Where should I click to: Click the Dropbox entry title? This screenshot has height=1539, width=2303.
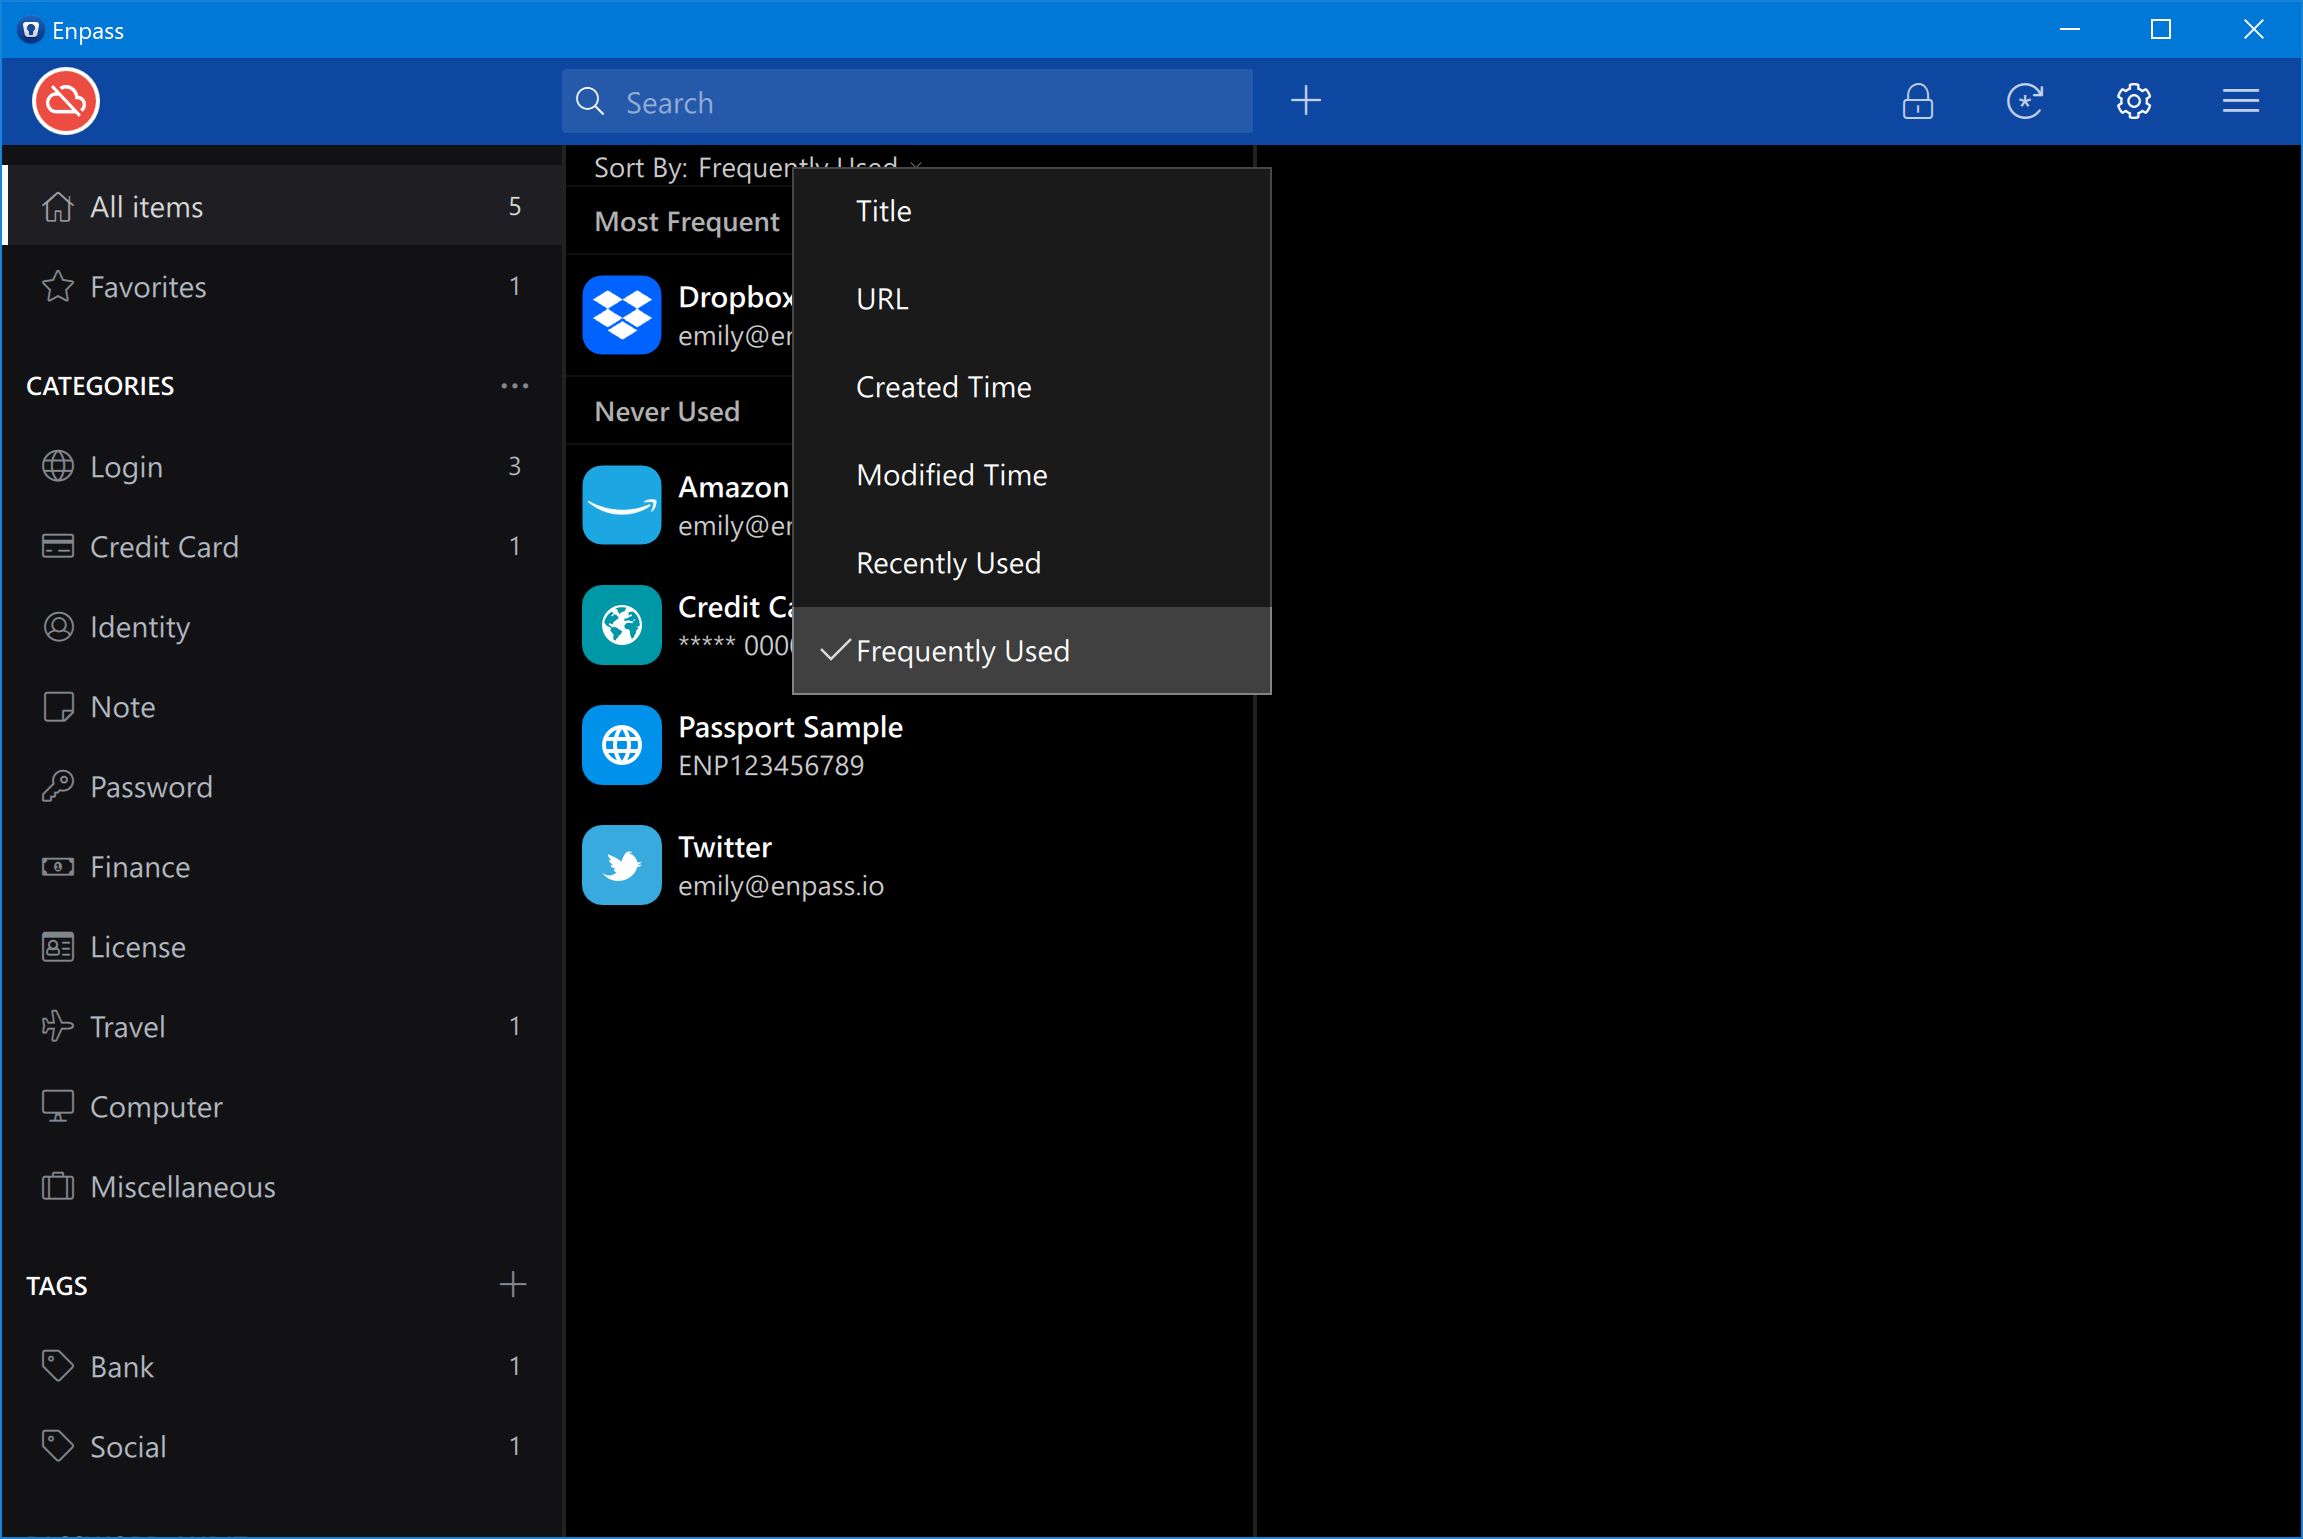pyautogui.click(x=736, y=297)
